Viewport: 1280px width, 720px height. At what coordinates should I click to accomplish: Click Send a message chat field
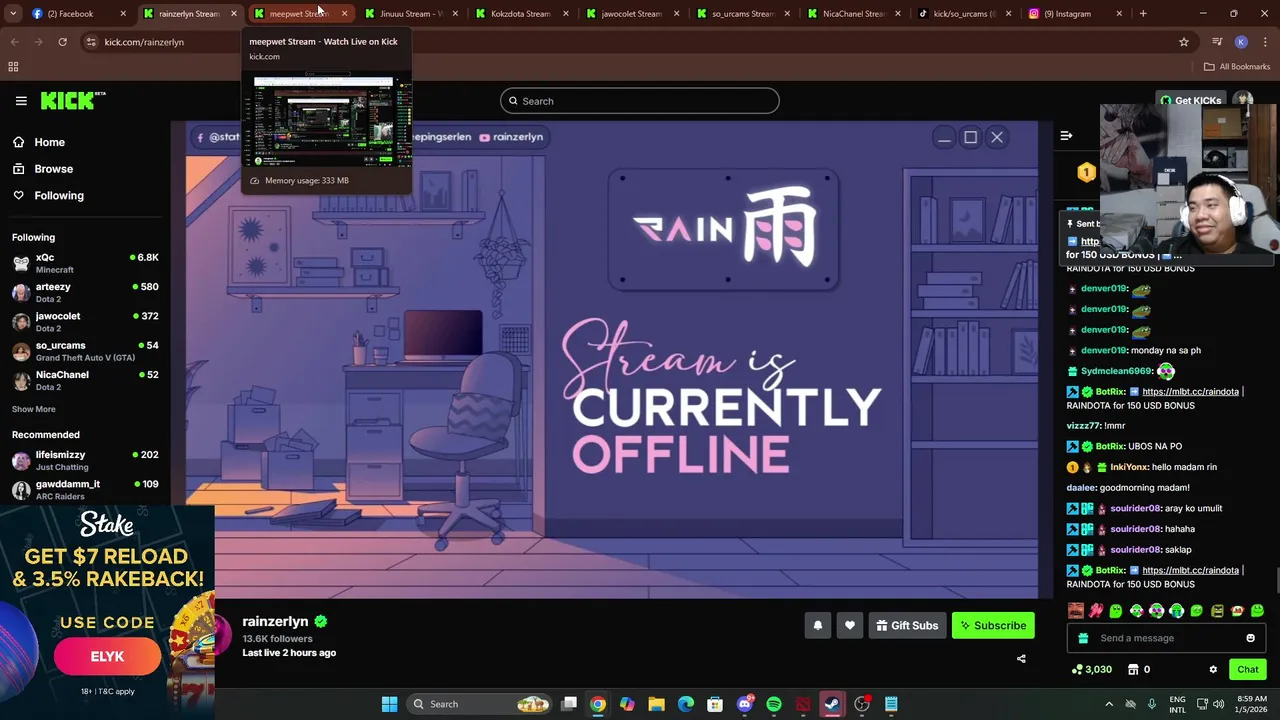[1166, 638]
